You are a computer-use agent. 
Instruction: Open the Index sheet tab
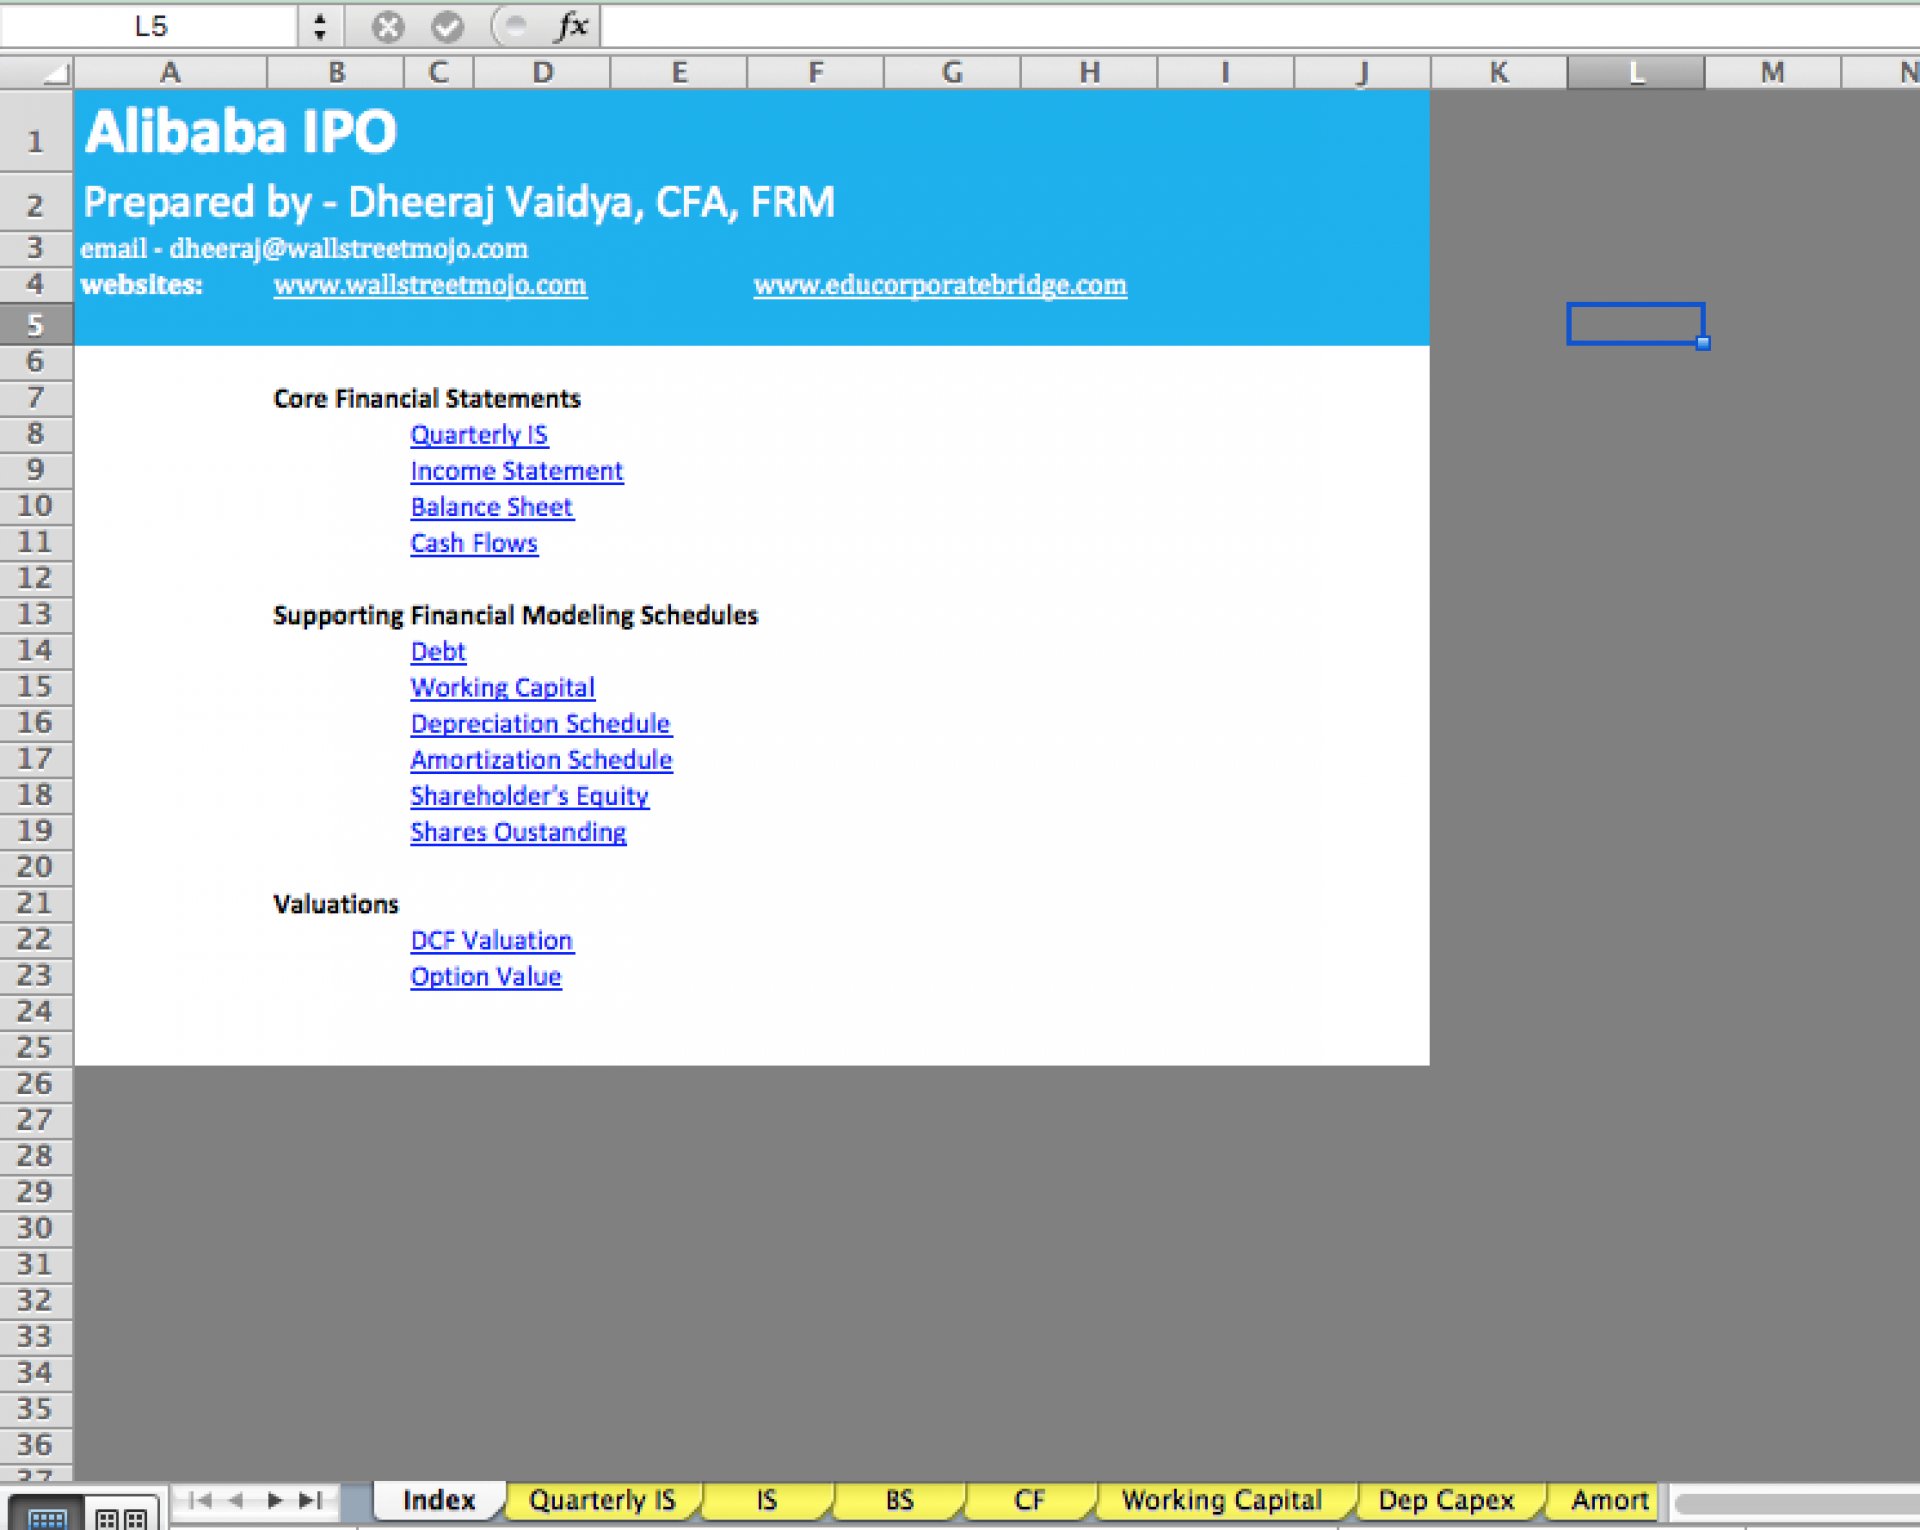pyautogui.click(x=439, y=1500)
